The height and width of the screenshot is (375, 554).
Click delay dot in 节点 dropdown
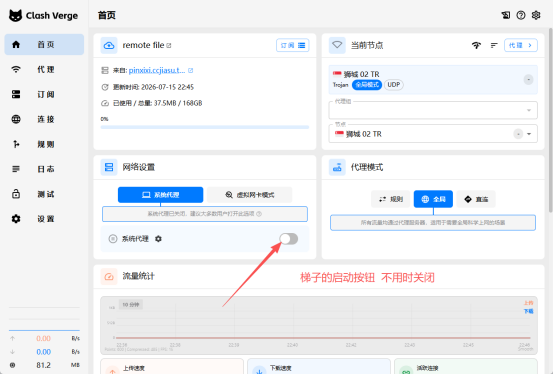pyautogui.click(x=518, y=134)
